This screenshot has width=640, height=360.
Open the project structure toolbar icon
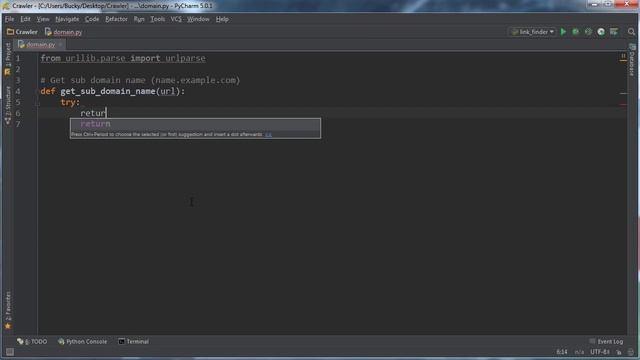click(613, 32)
